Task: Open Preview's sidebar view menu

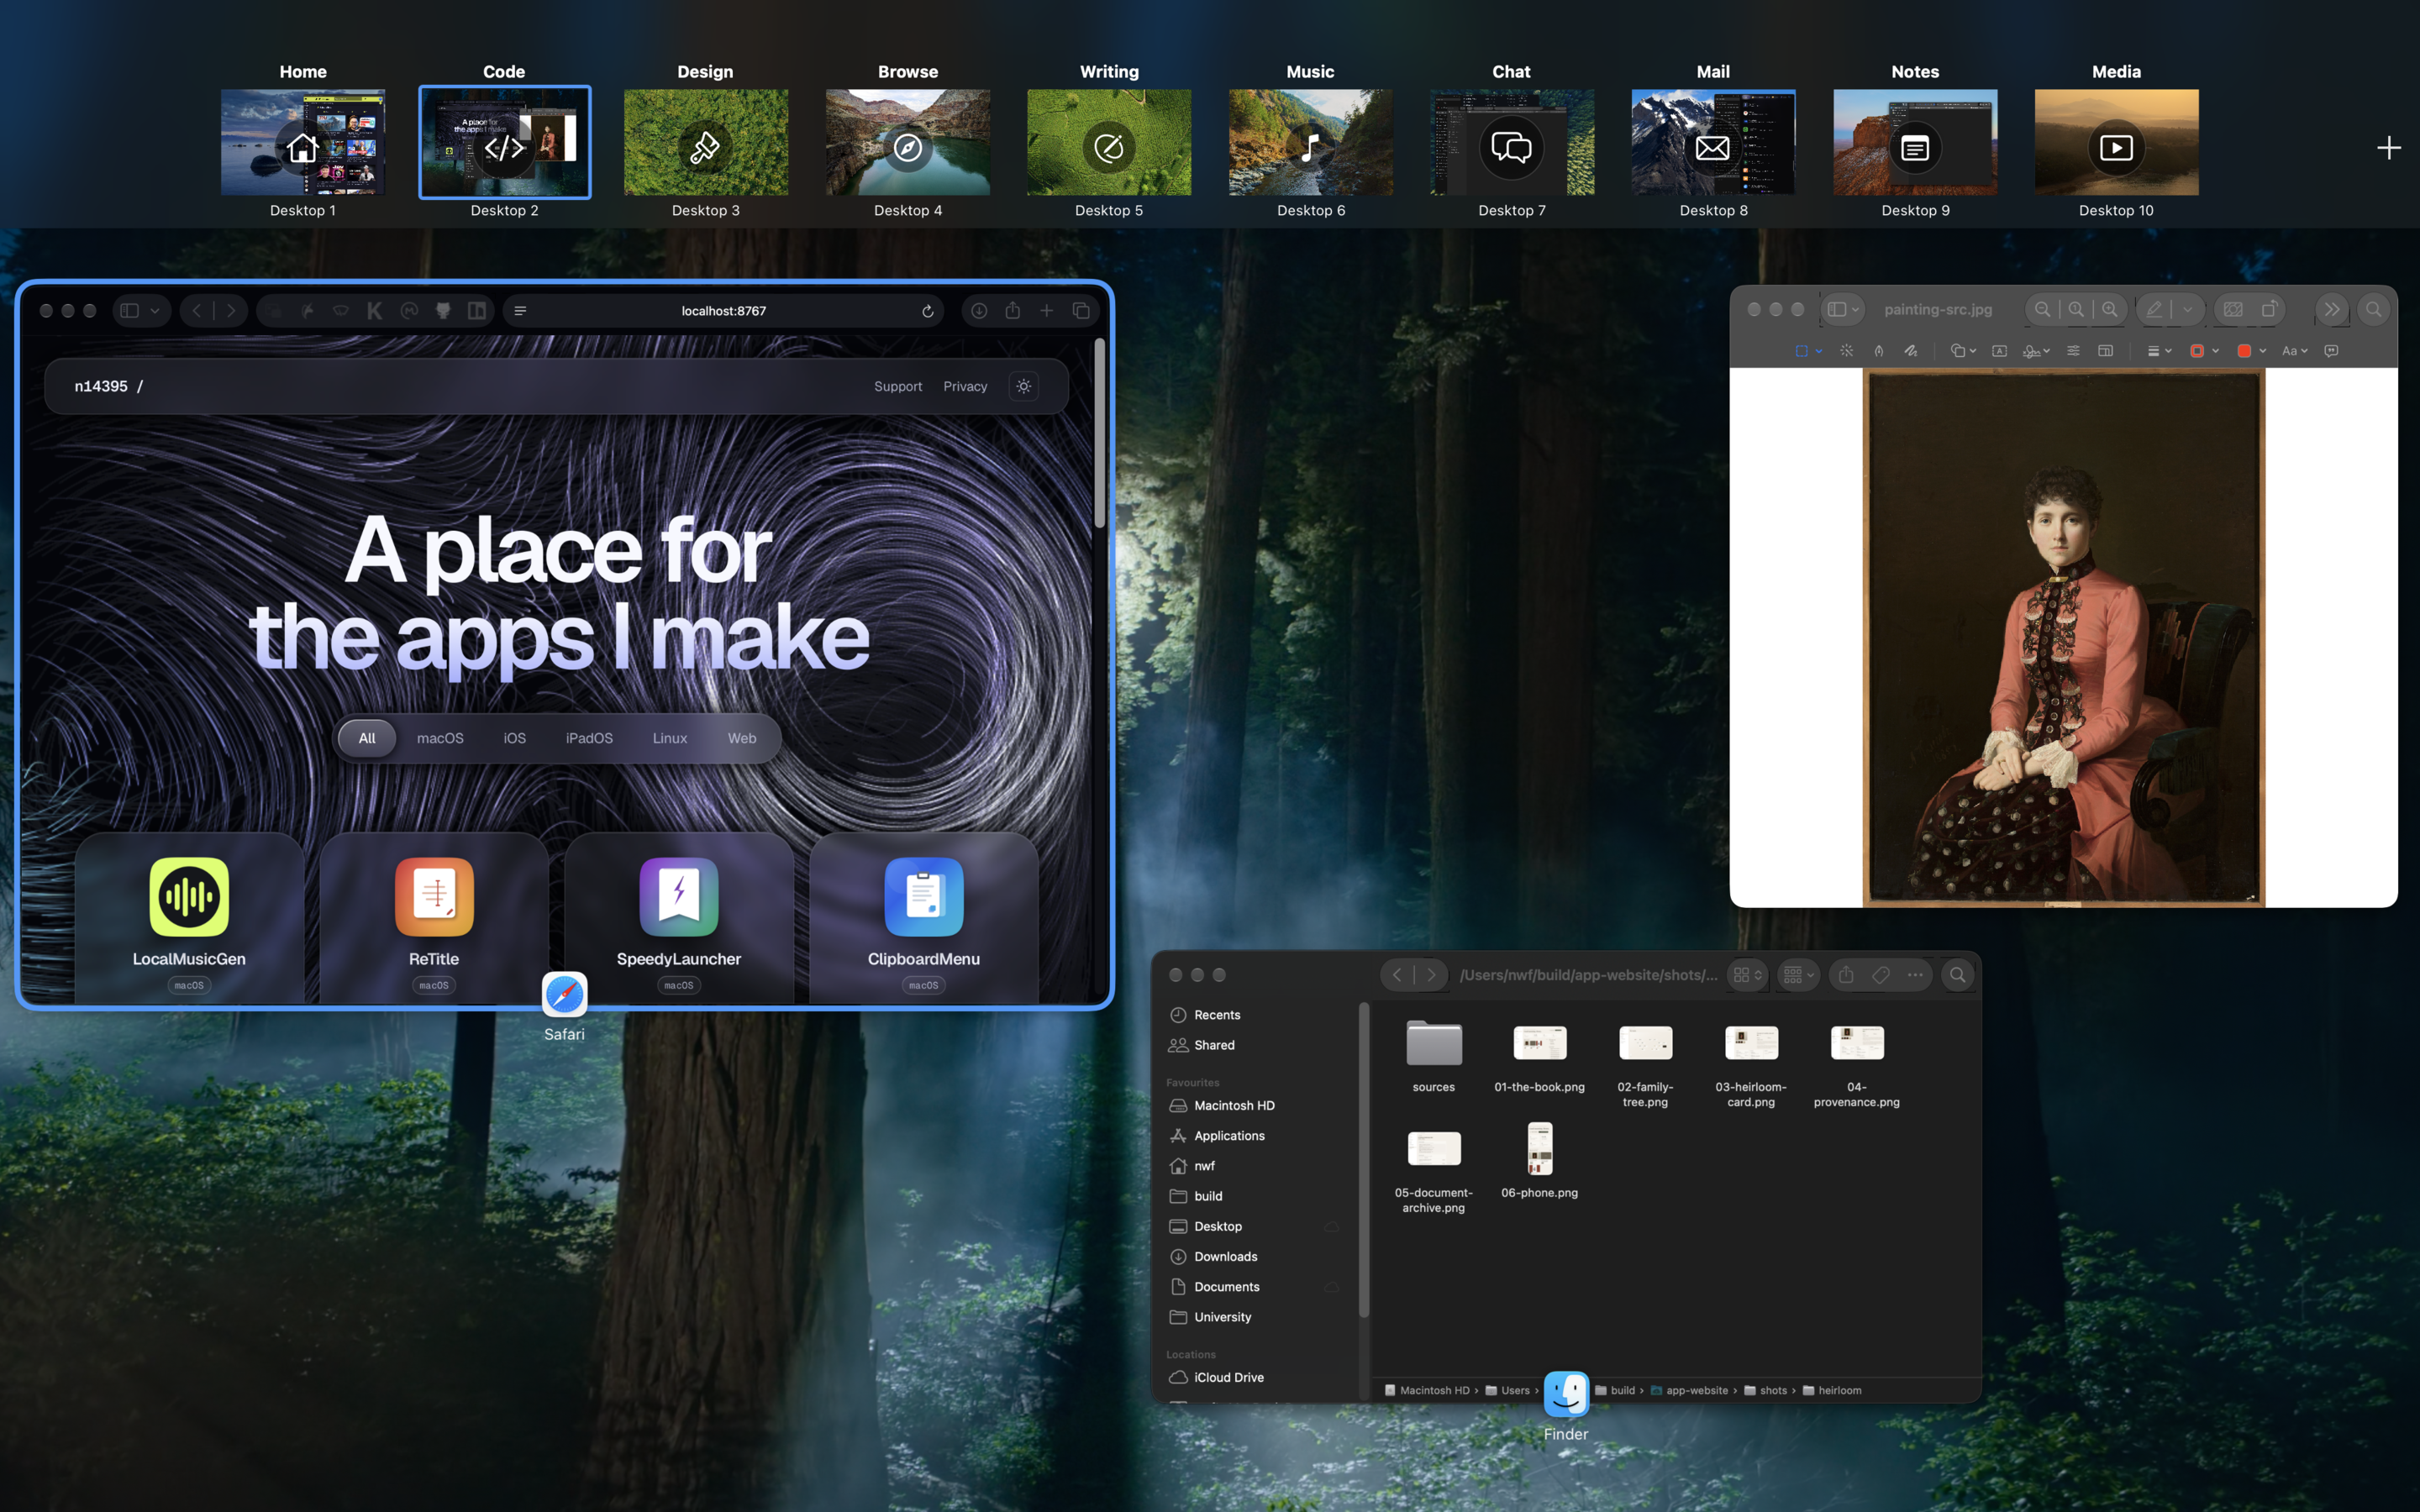Action: pos(1843,310)
